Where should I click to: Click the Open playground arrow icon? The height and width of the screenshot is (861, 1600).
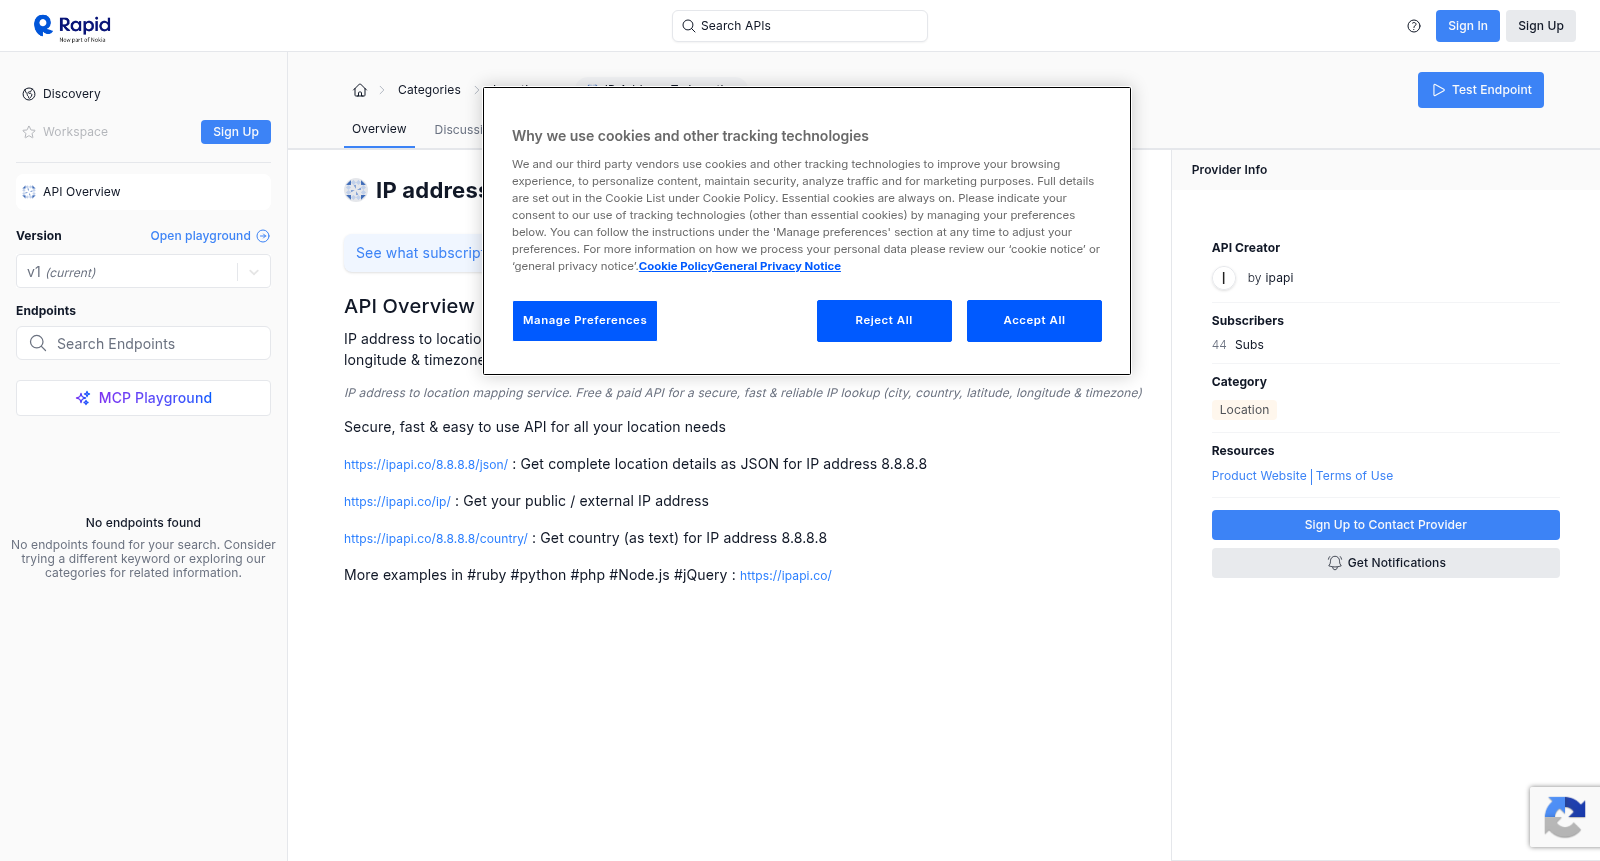tap(263, 236)
